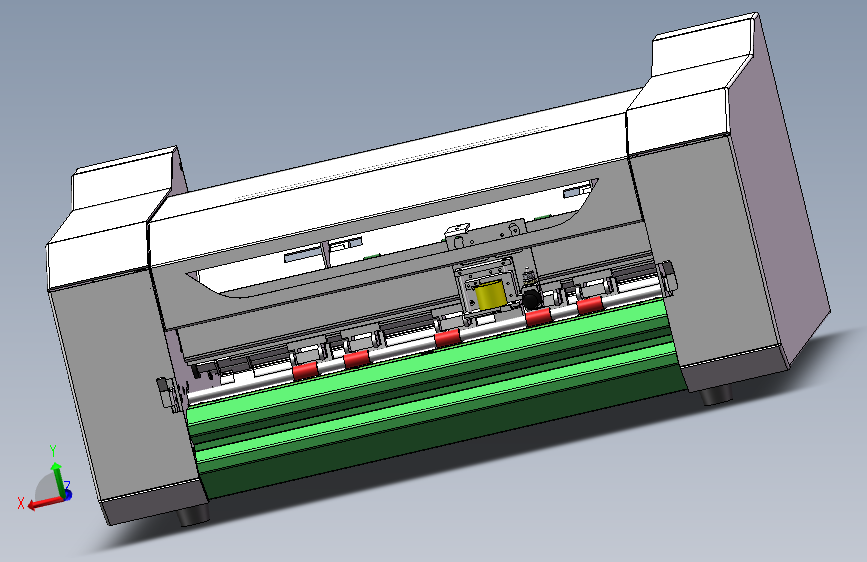Click the red X axis of the orientation triad
This screenshot has height=562, width=867.
44,502
